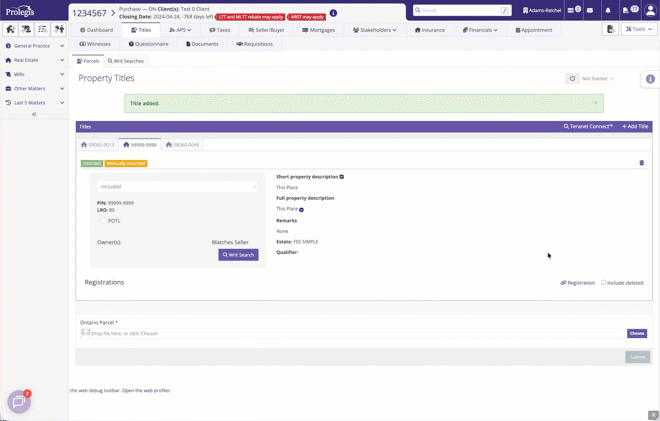Click the Prolegis logo

pyautogui.click(x=20, y=11)
